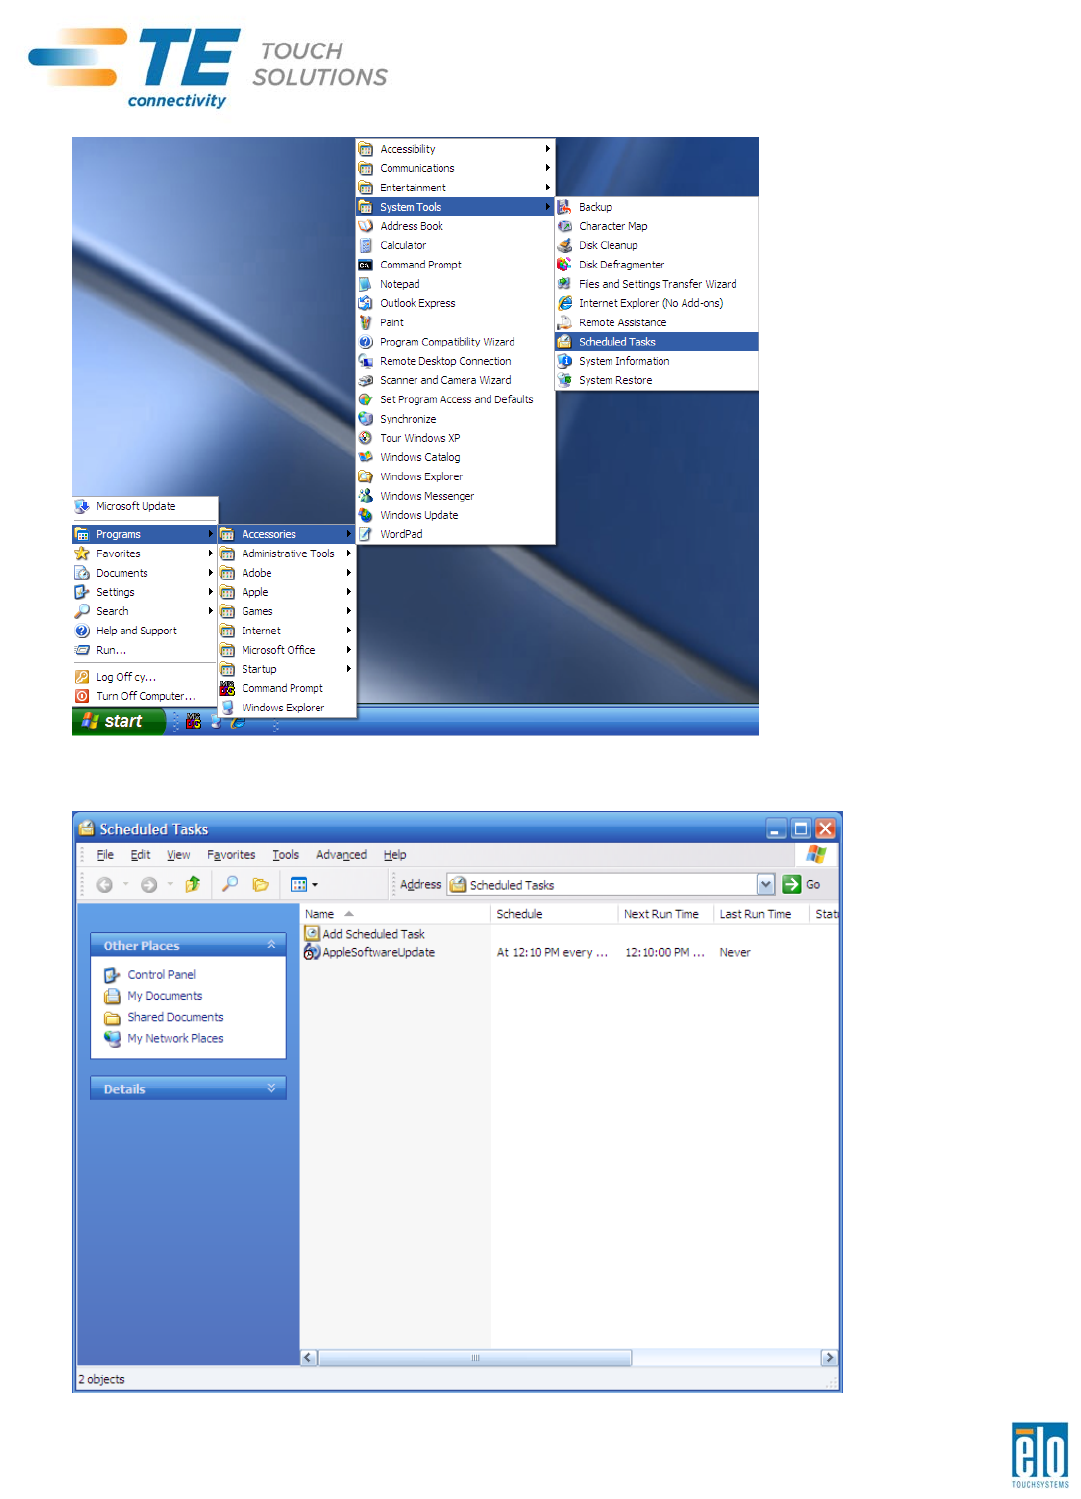This screenshot has height=1499, width=1081.
Task: Expand the Accessibility submenu
Action: [x=455, y=149]
